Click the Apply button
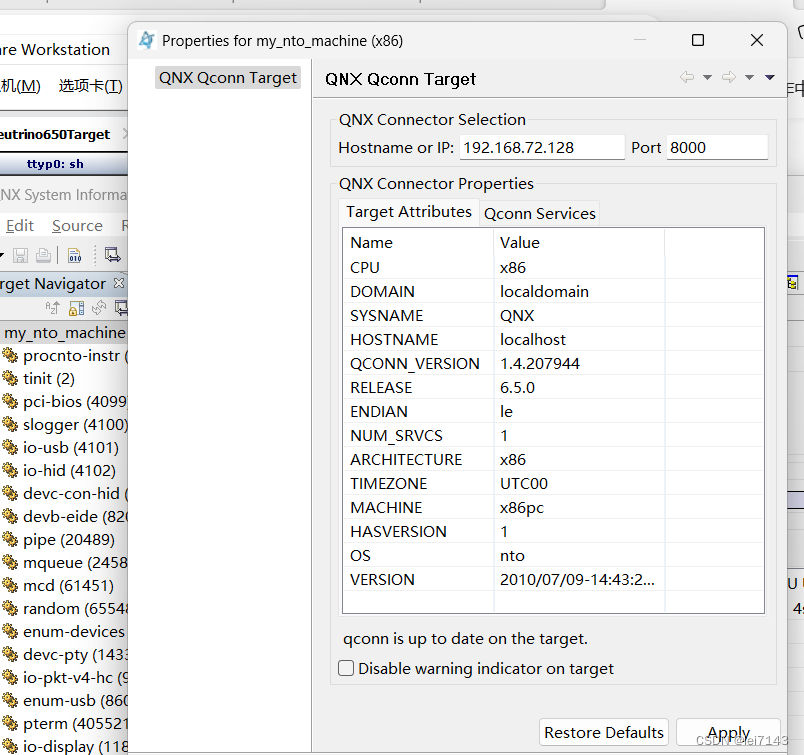This screenshot has width=804, height=755. (728, 732)
